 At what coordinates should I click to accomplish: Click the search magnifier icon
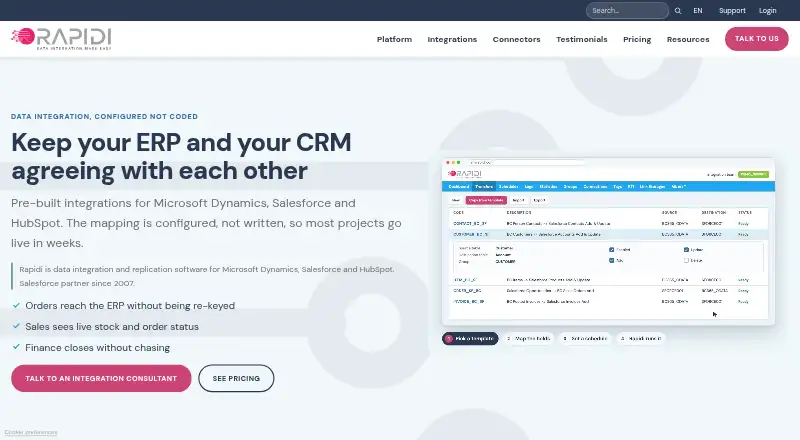click(678, 11)
